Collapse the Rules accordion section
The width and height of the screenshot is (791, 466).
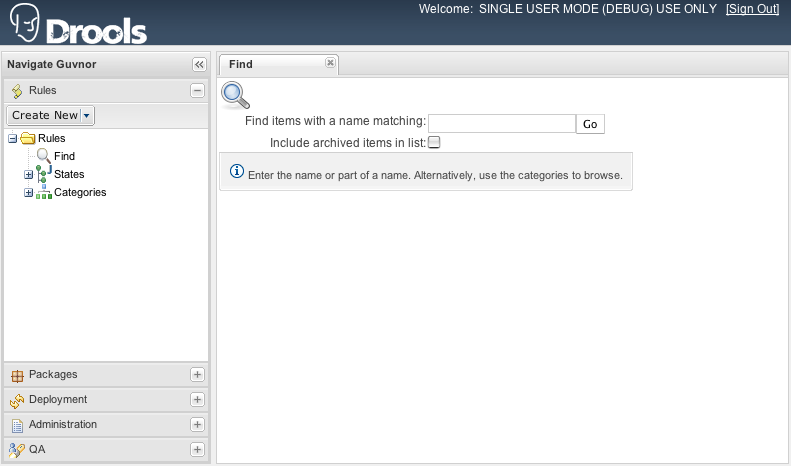coord(197,91)
